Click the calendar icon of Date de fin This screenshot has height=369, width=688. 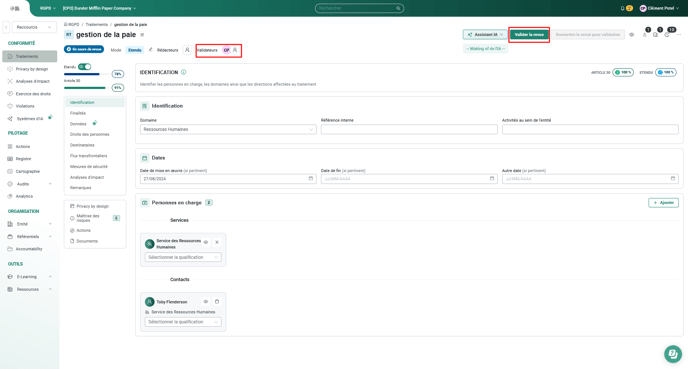[492, 179]
